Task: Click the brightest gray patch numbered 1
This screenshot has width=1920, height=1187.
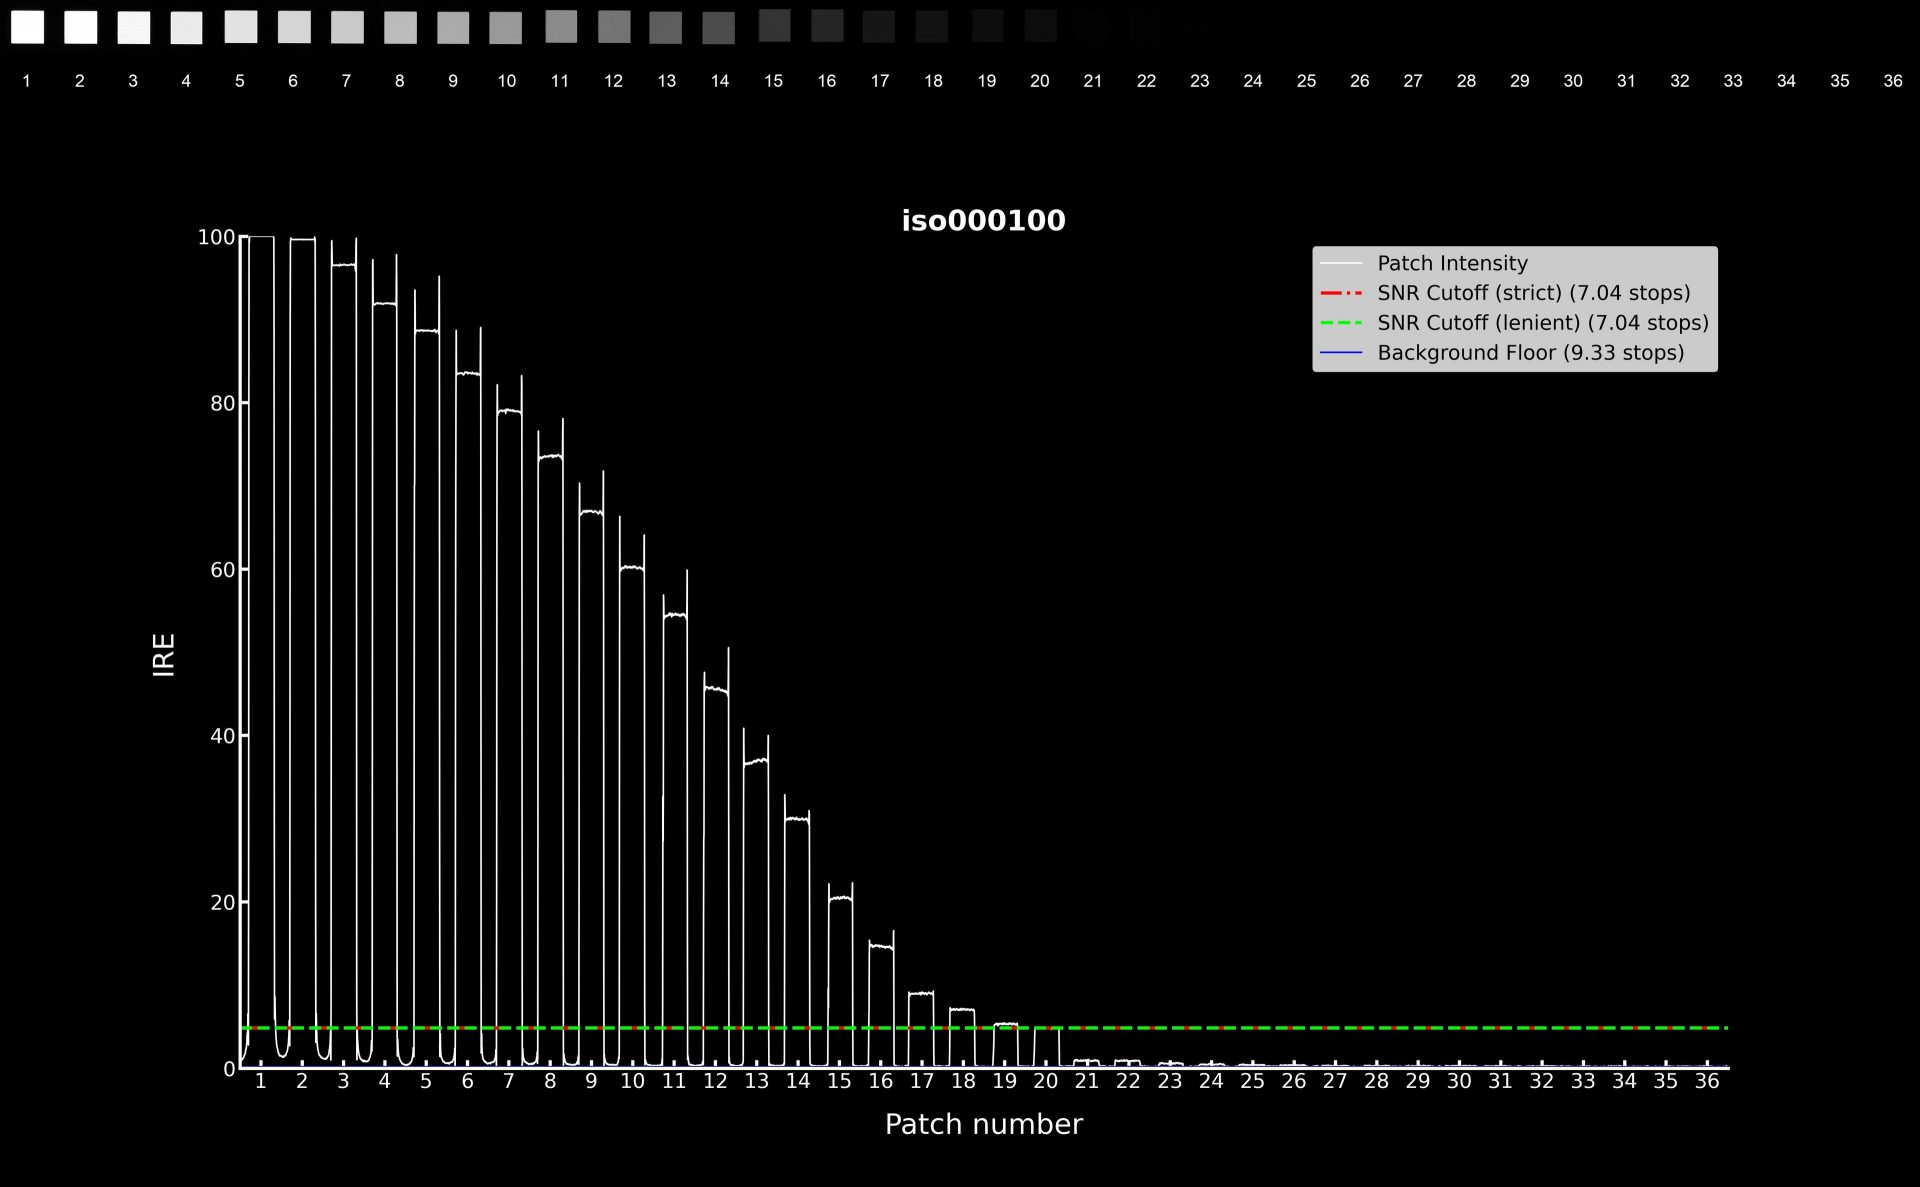Action: 27,27
